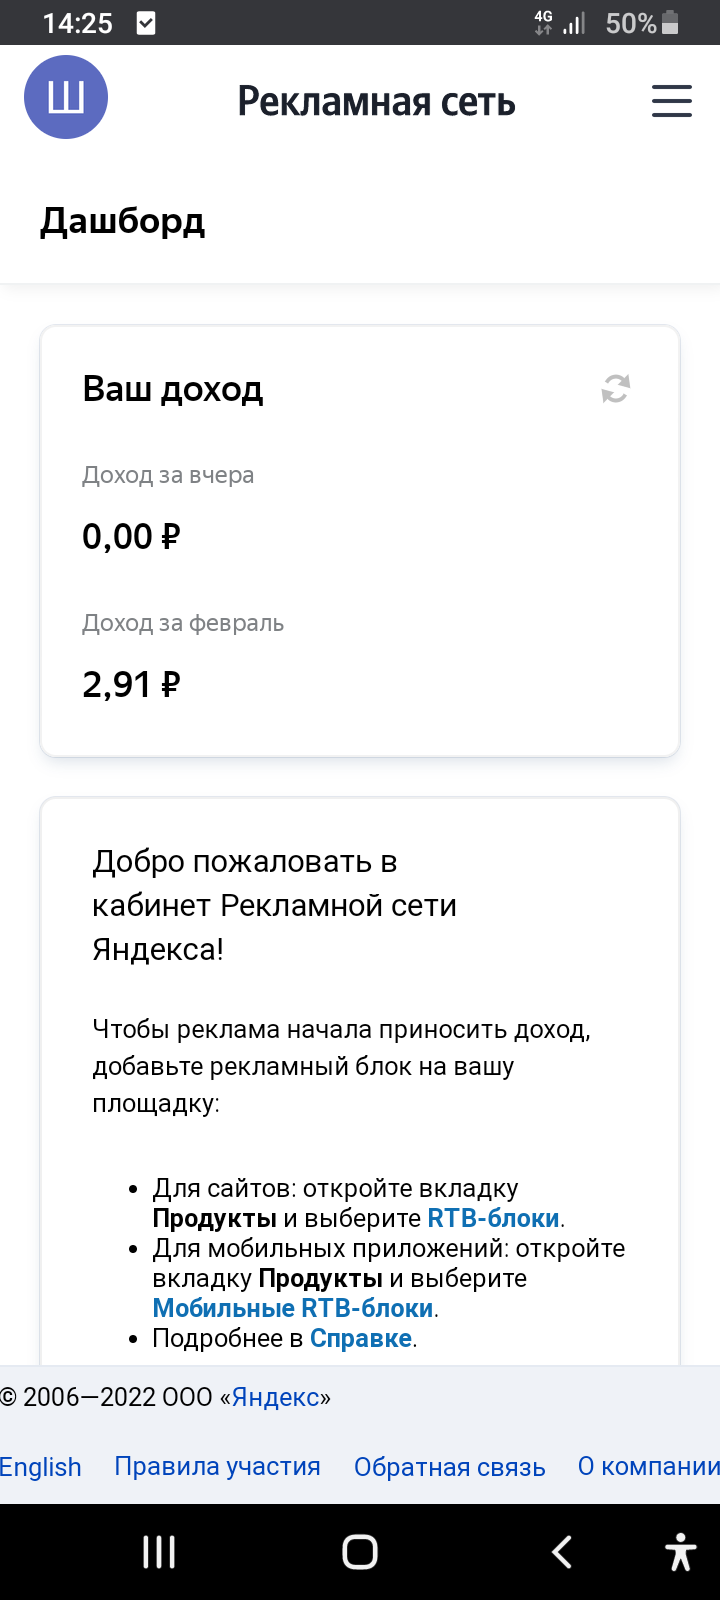Open the hamburger menu
This screenshot has height=1600, width=720.
click(x=671, y=101)
